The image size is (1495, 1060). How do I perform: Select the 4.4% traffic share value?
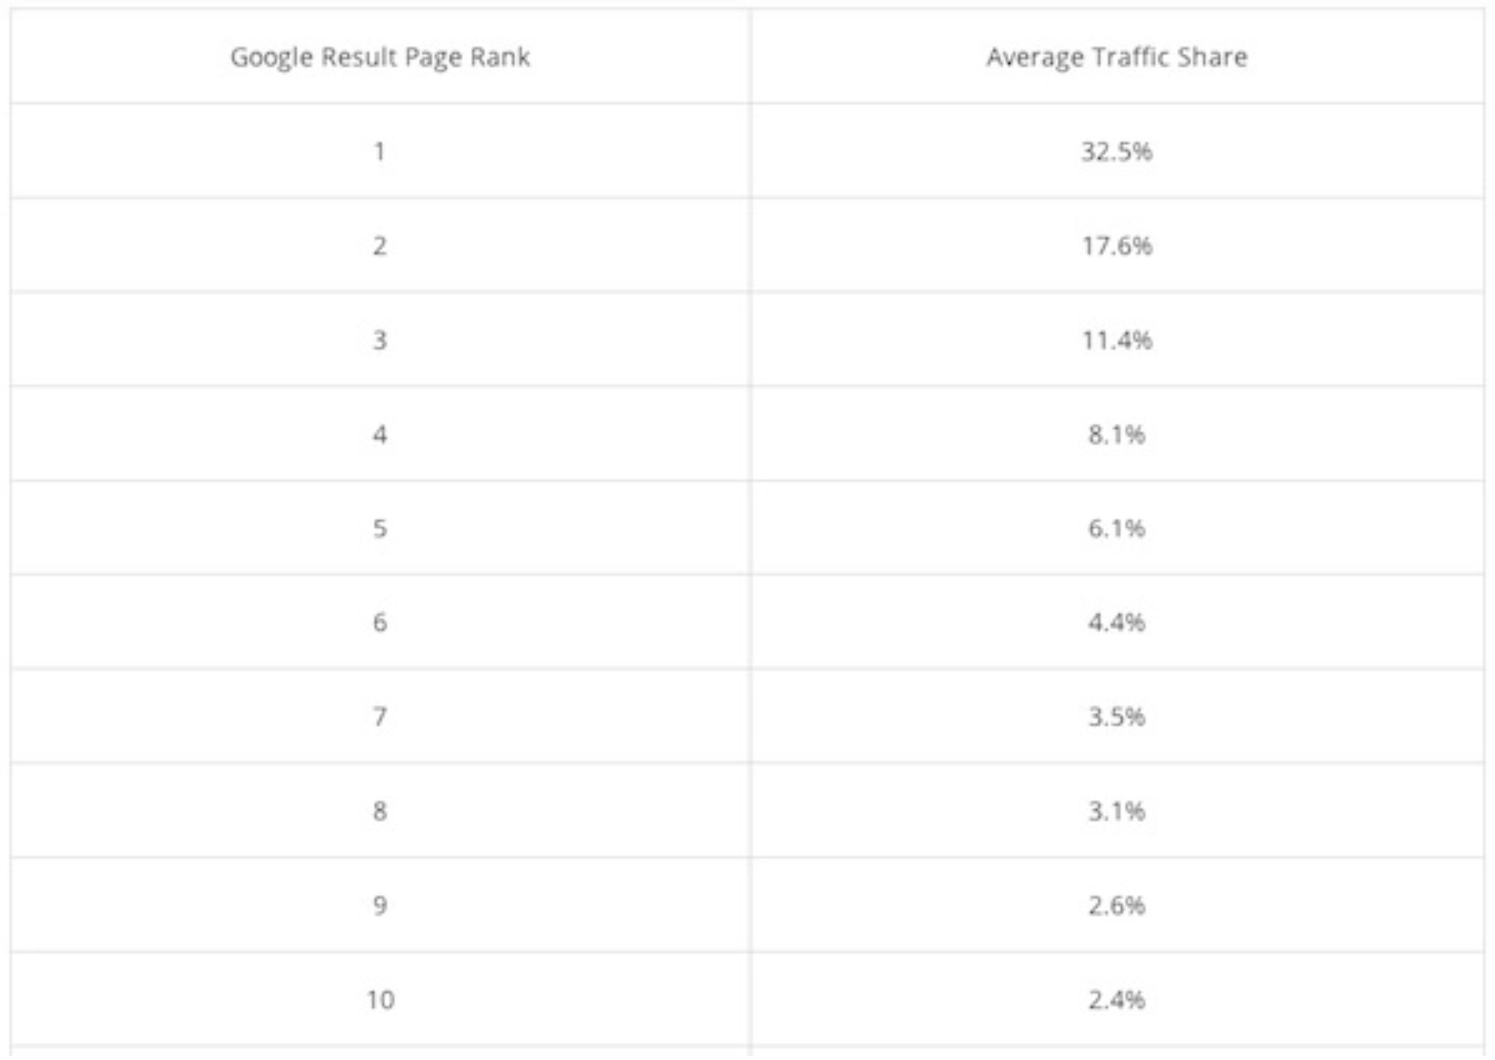[1117, 622]
